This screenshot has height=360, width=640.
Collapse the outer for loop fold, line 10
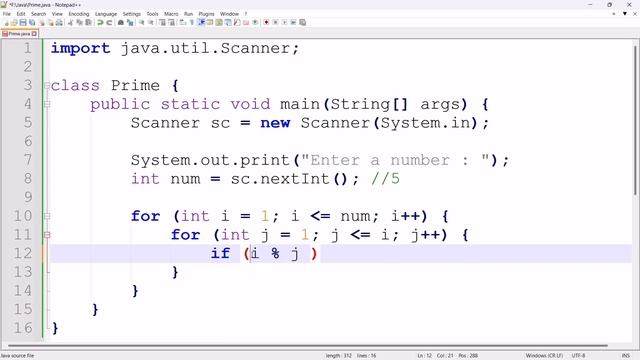(47, 216)
